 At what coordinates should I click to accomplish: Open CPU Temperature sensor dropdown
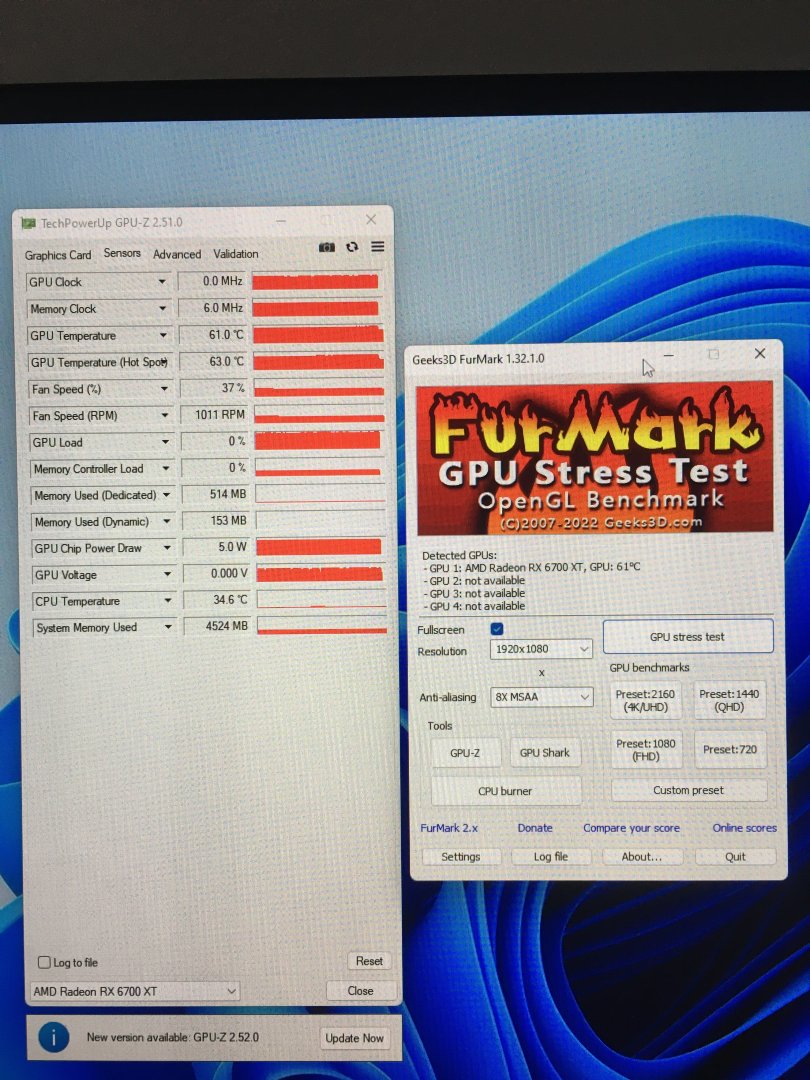[167, 601]
